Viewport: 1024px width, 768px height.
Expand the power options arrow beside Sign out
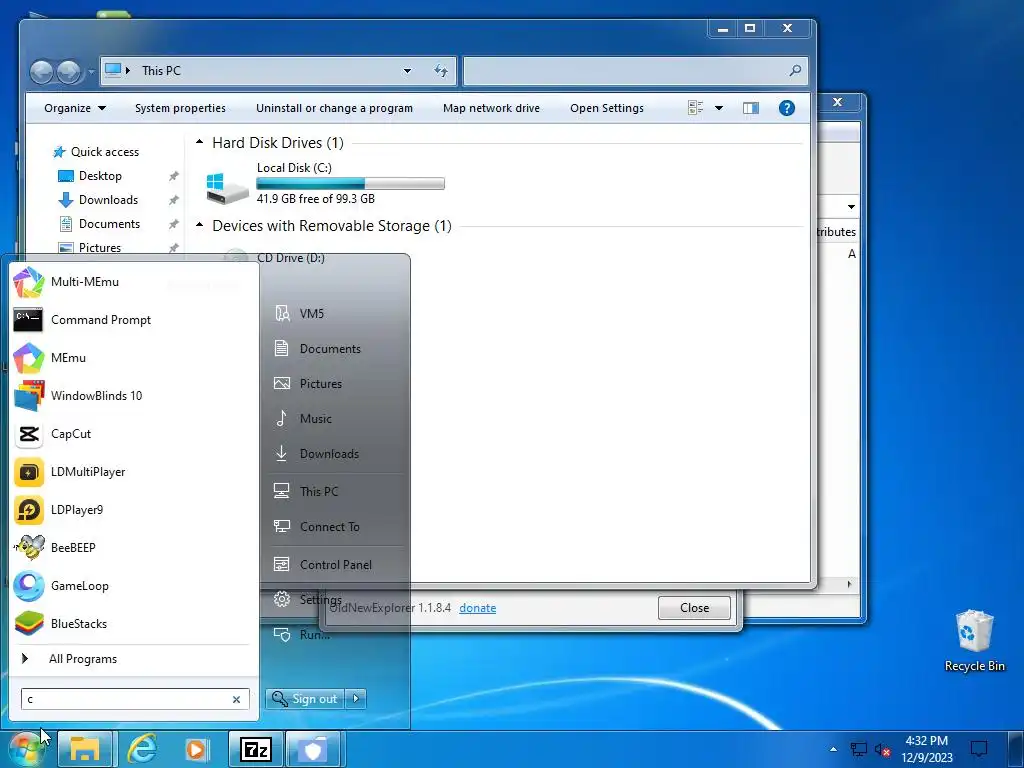click(356, 699)
